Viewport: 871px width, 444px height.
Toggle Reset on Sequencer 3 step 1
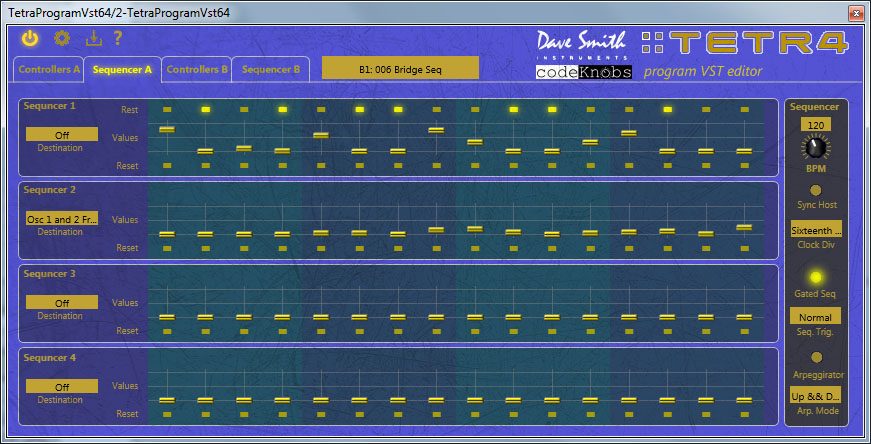click(x=167, y=331)
